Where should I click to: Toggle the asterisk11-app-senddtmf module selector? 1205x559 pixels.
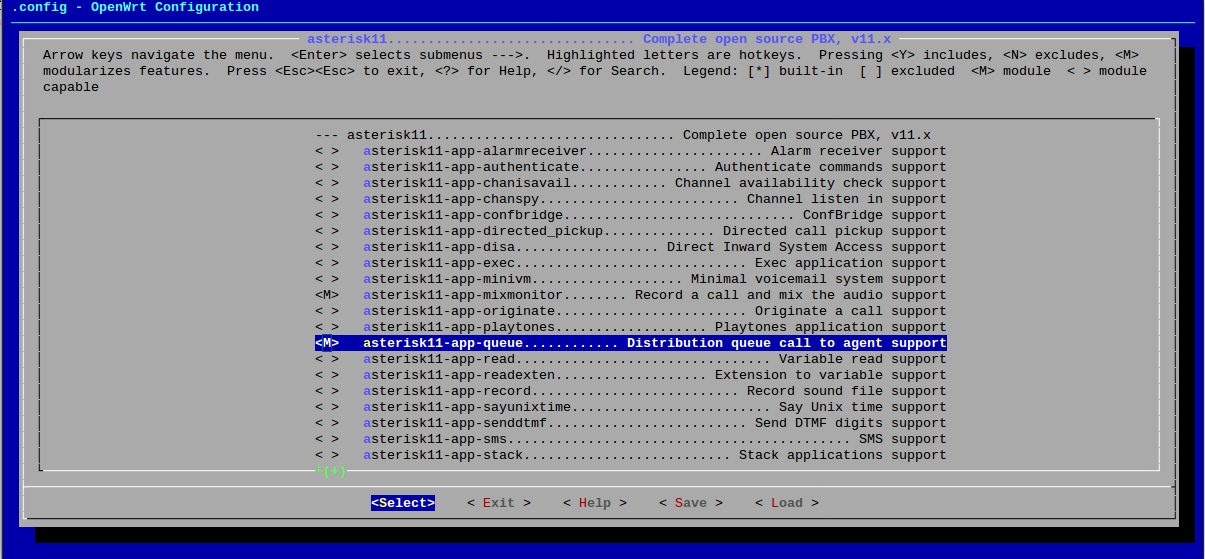[327, 423]
